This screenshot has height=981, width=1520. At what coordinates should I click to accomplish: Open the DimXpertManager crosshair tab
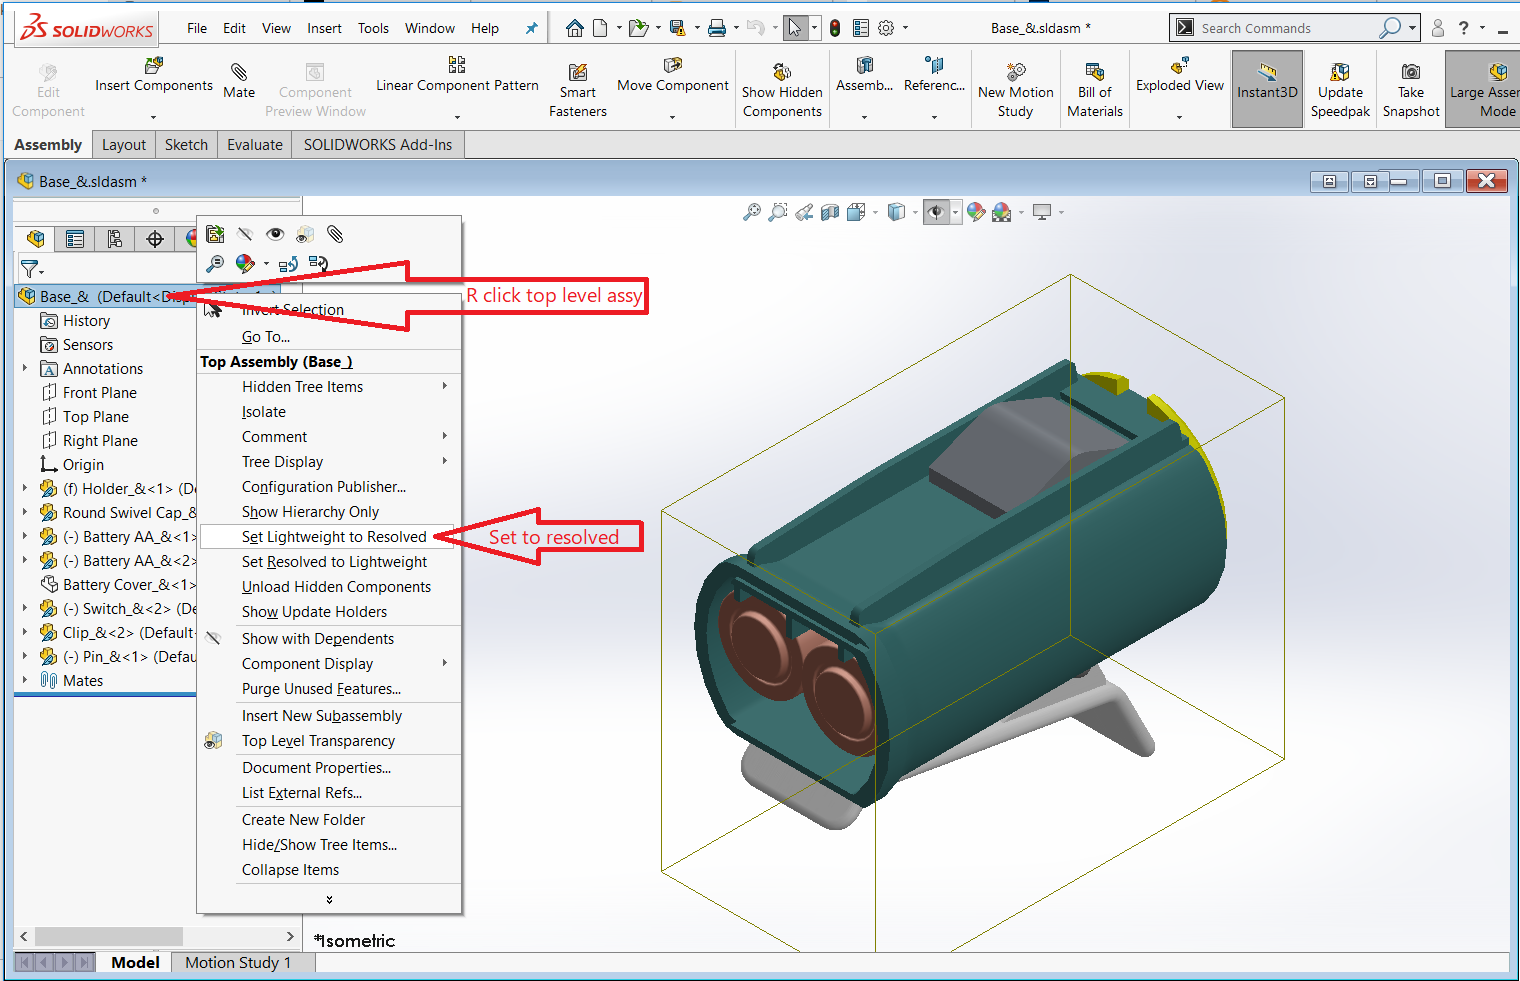(155, 239)
